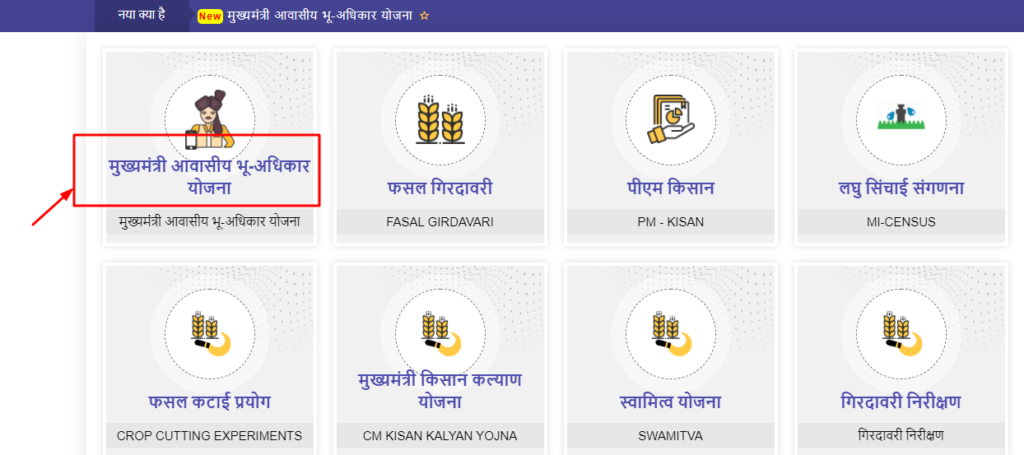Open the Crop Cutting Experiments sickle icon

coord(209,334)
